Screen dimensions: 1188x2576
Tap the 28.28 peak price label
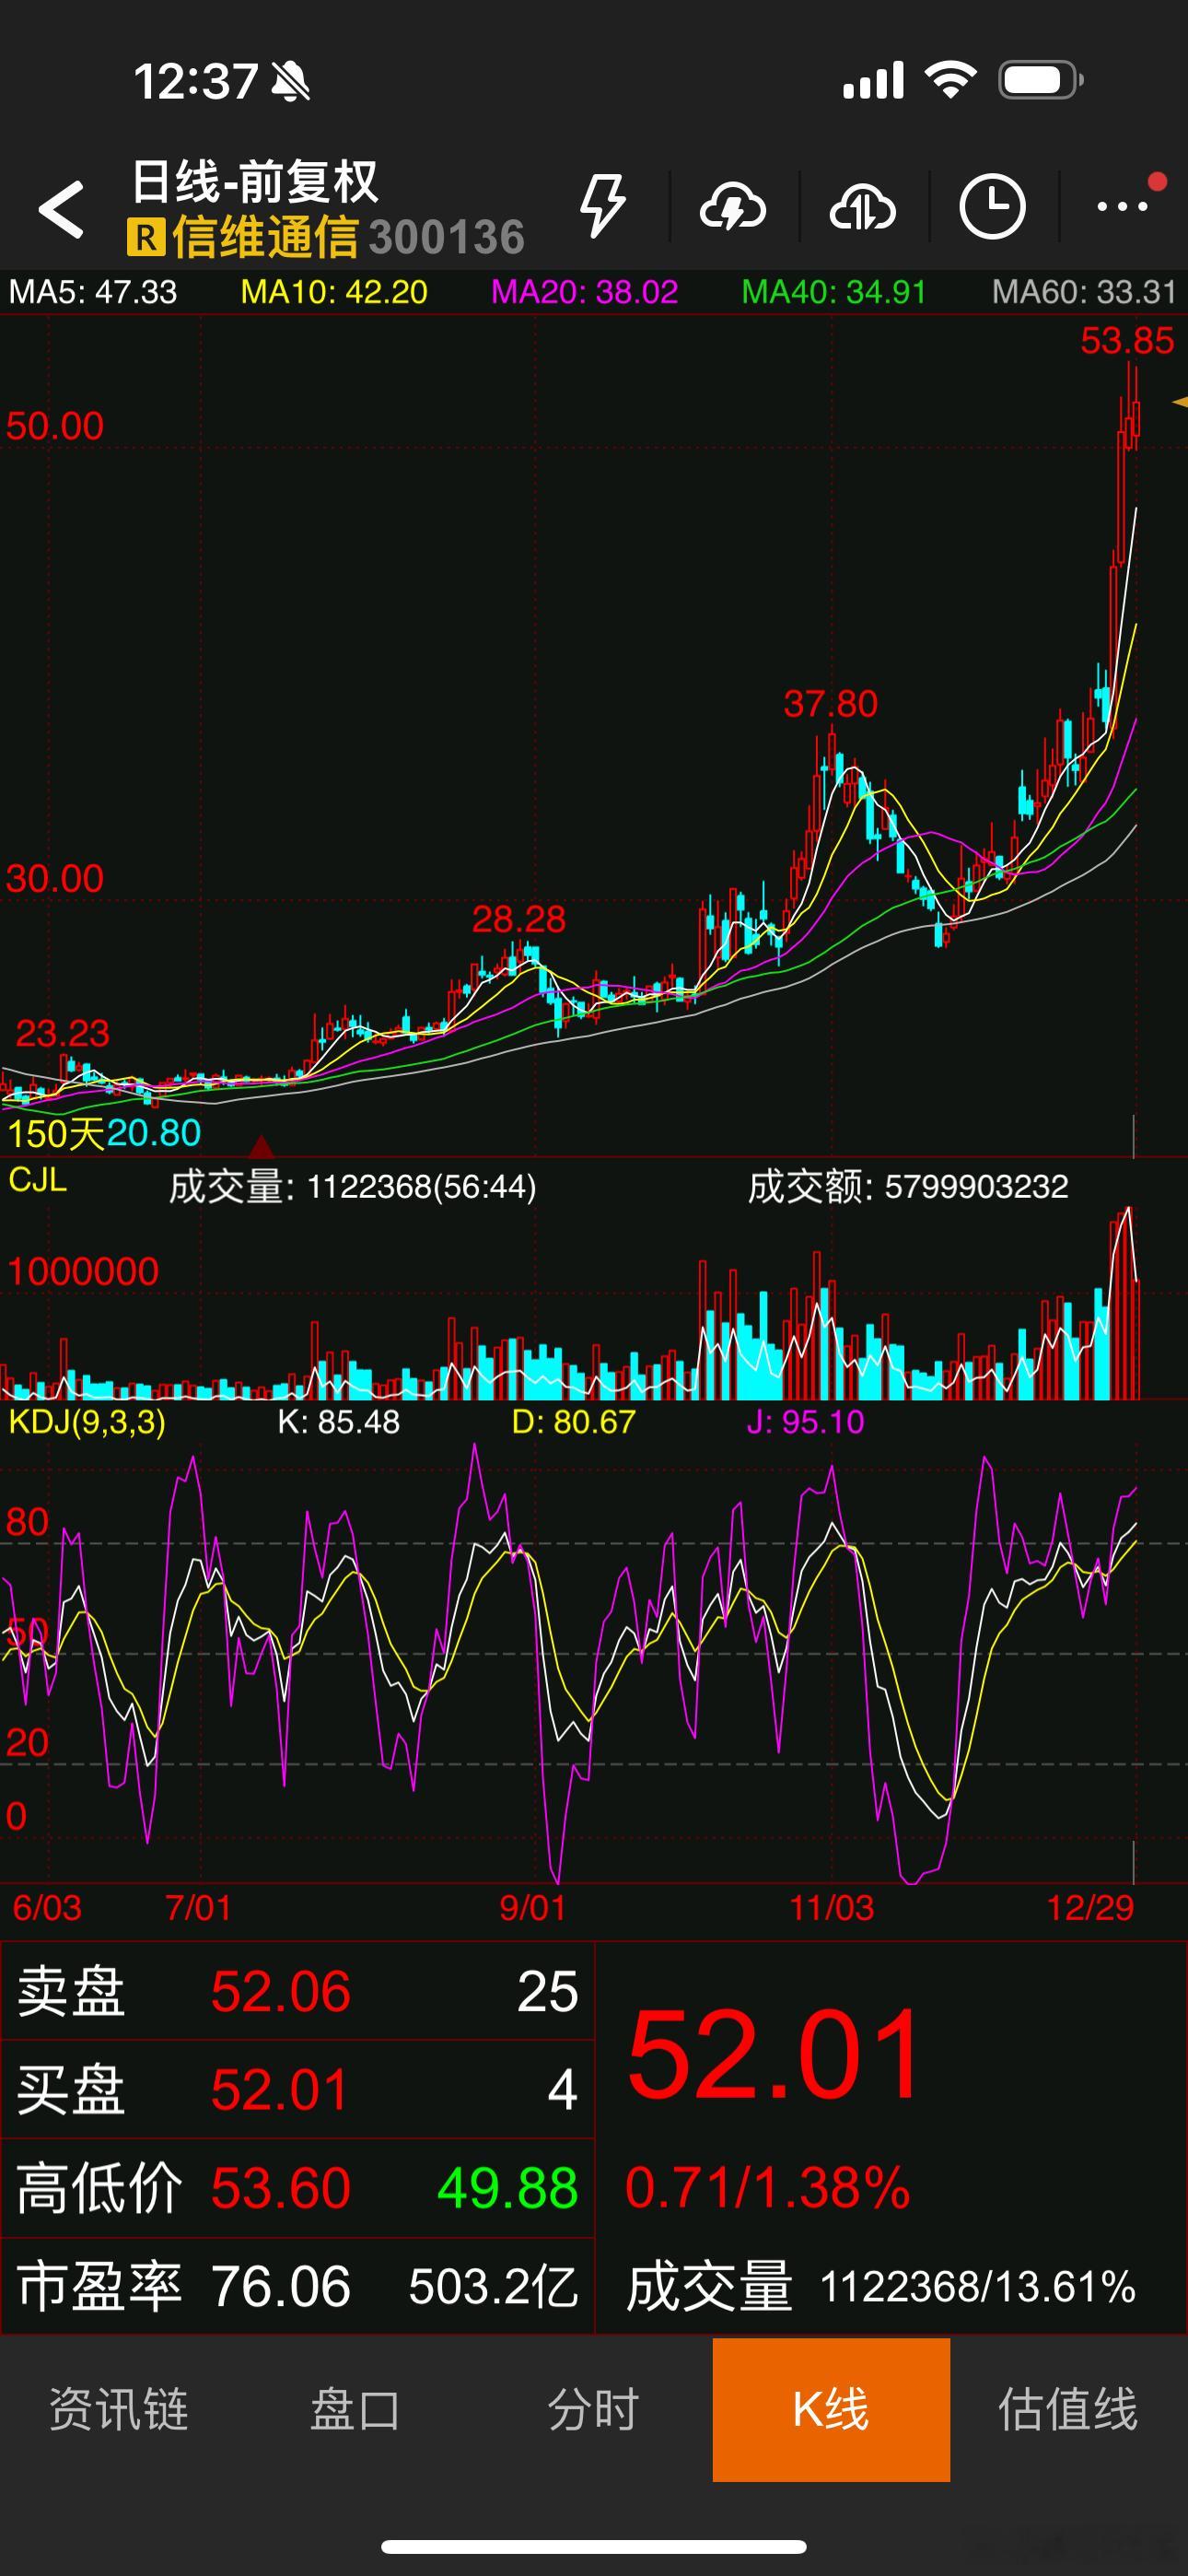point(518,919)
